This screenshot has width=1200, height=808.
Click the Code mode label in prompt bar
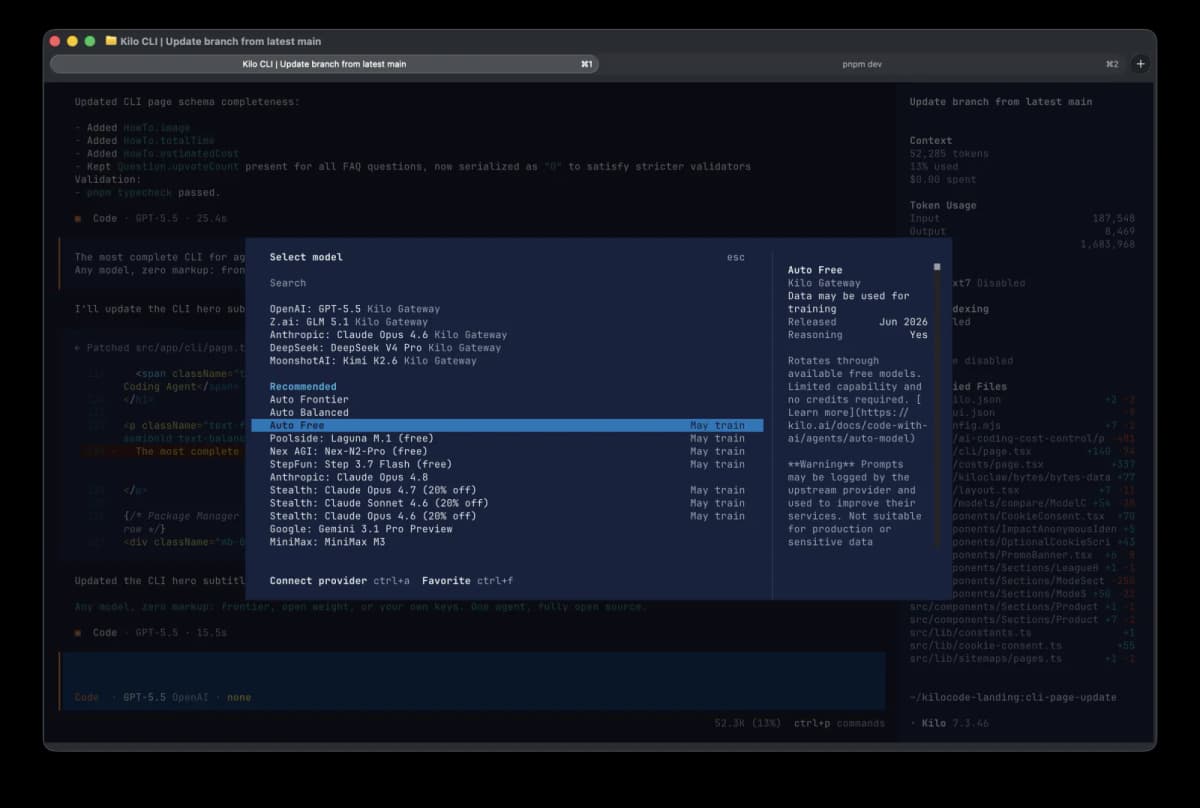coord(87,697)
